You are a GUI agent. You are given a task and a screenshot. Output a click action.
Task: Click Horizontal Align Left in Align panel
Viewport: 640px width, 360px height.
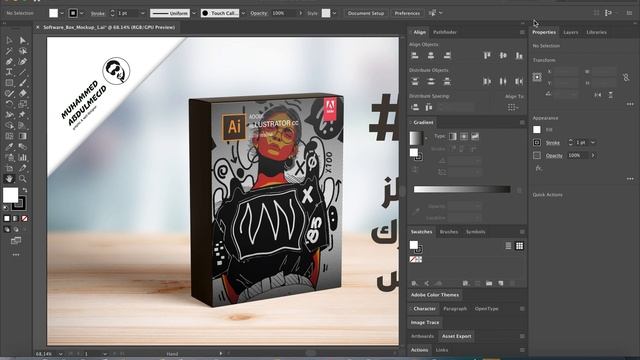pos(415,55)
